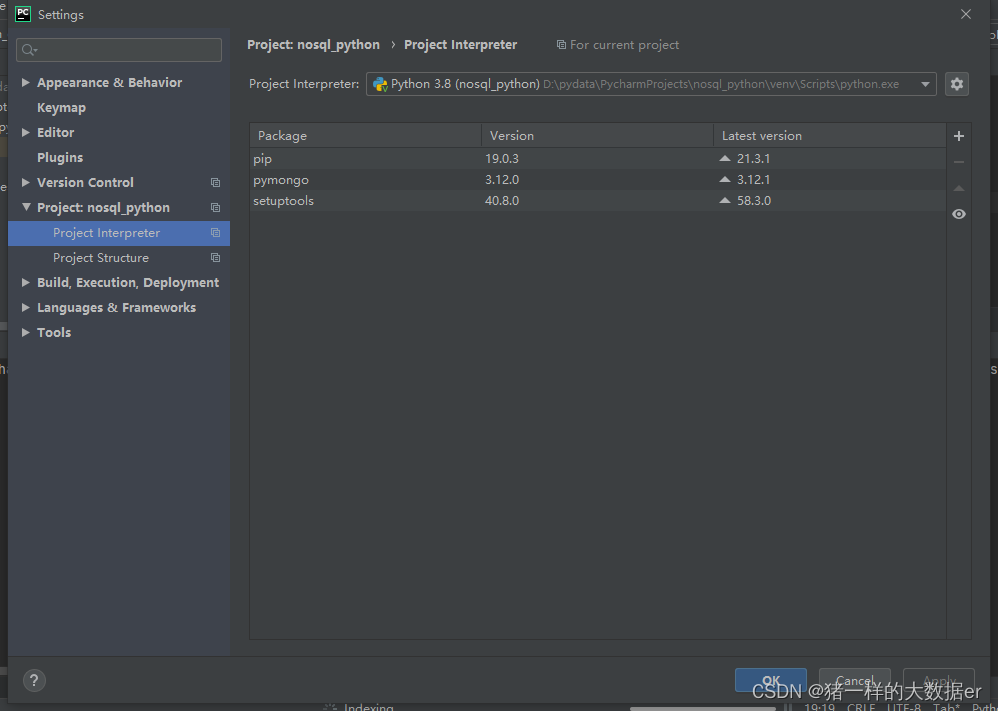Click the 'For current project' indicator icon

563,44
